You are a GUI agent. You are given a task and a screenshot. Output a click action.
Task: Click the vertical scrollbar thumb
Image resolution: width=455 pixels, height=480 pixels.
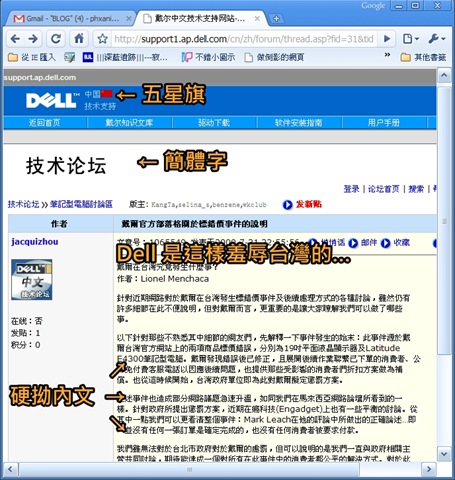444,221
